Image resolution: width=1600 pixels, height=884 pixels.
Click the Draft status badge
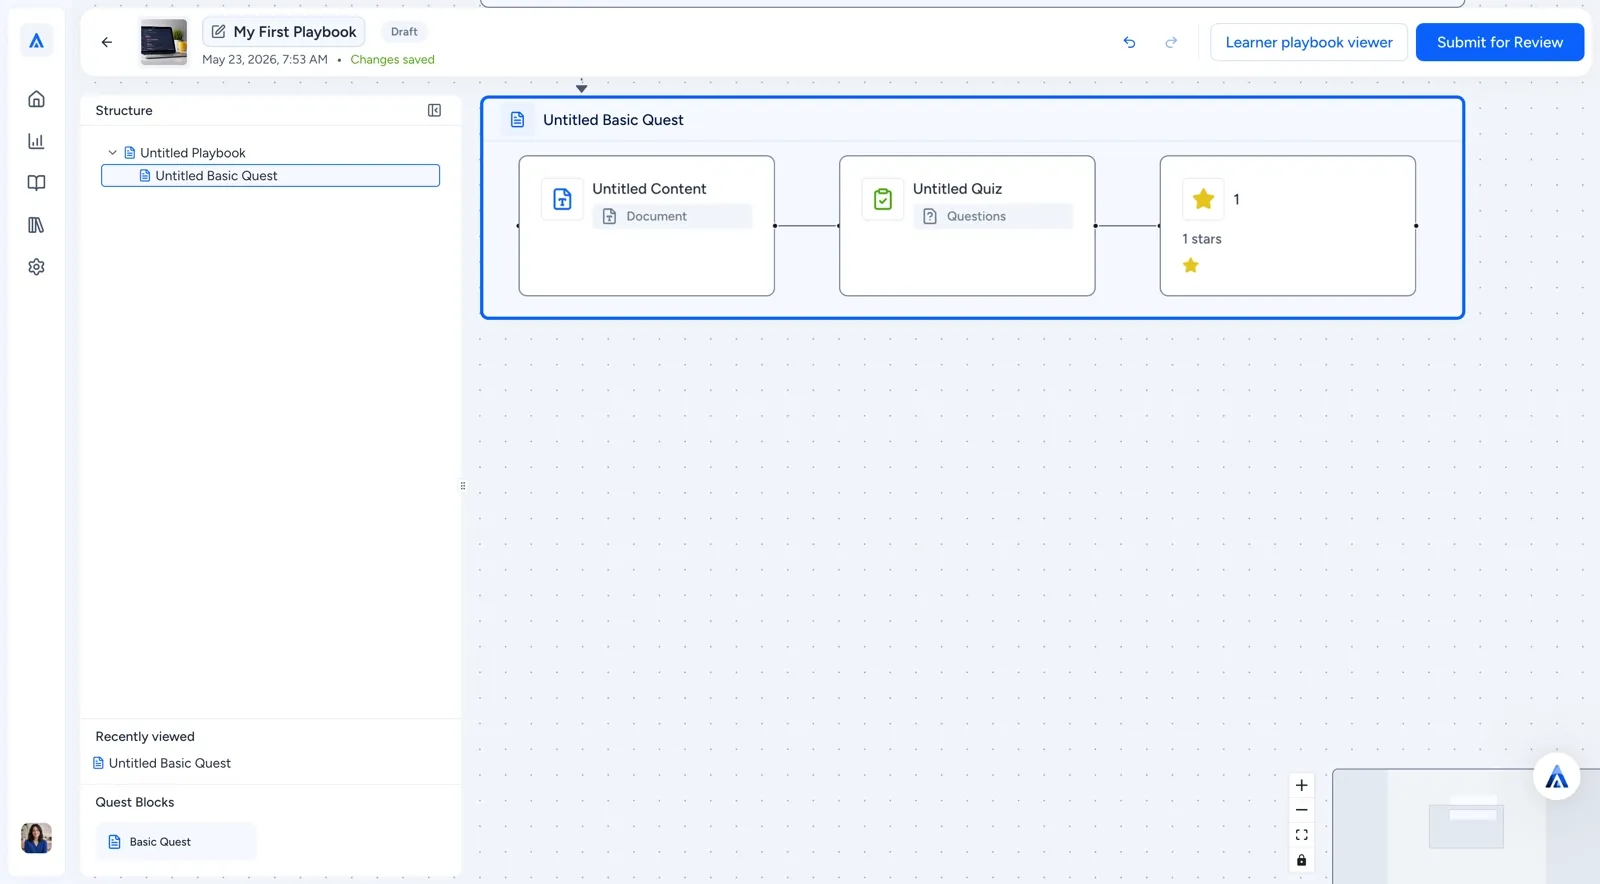[404, 32]
